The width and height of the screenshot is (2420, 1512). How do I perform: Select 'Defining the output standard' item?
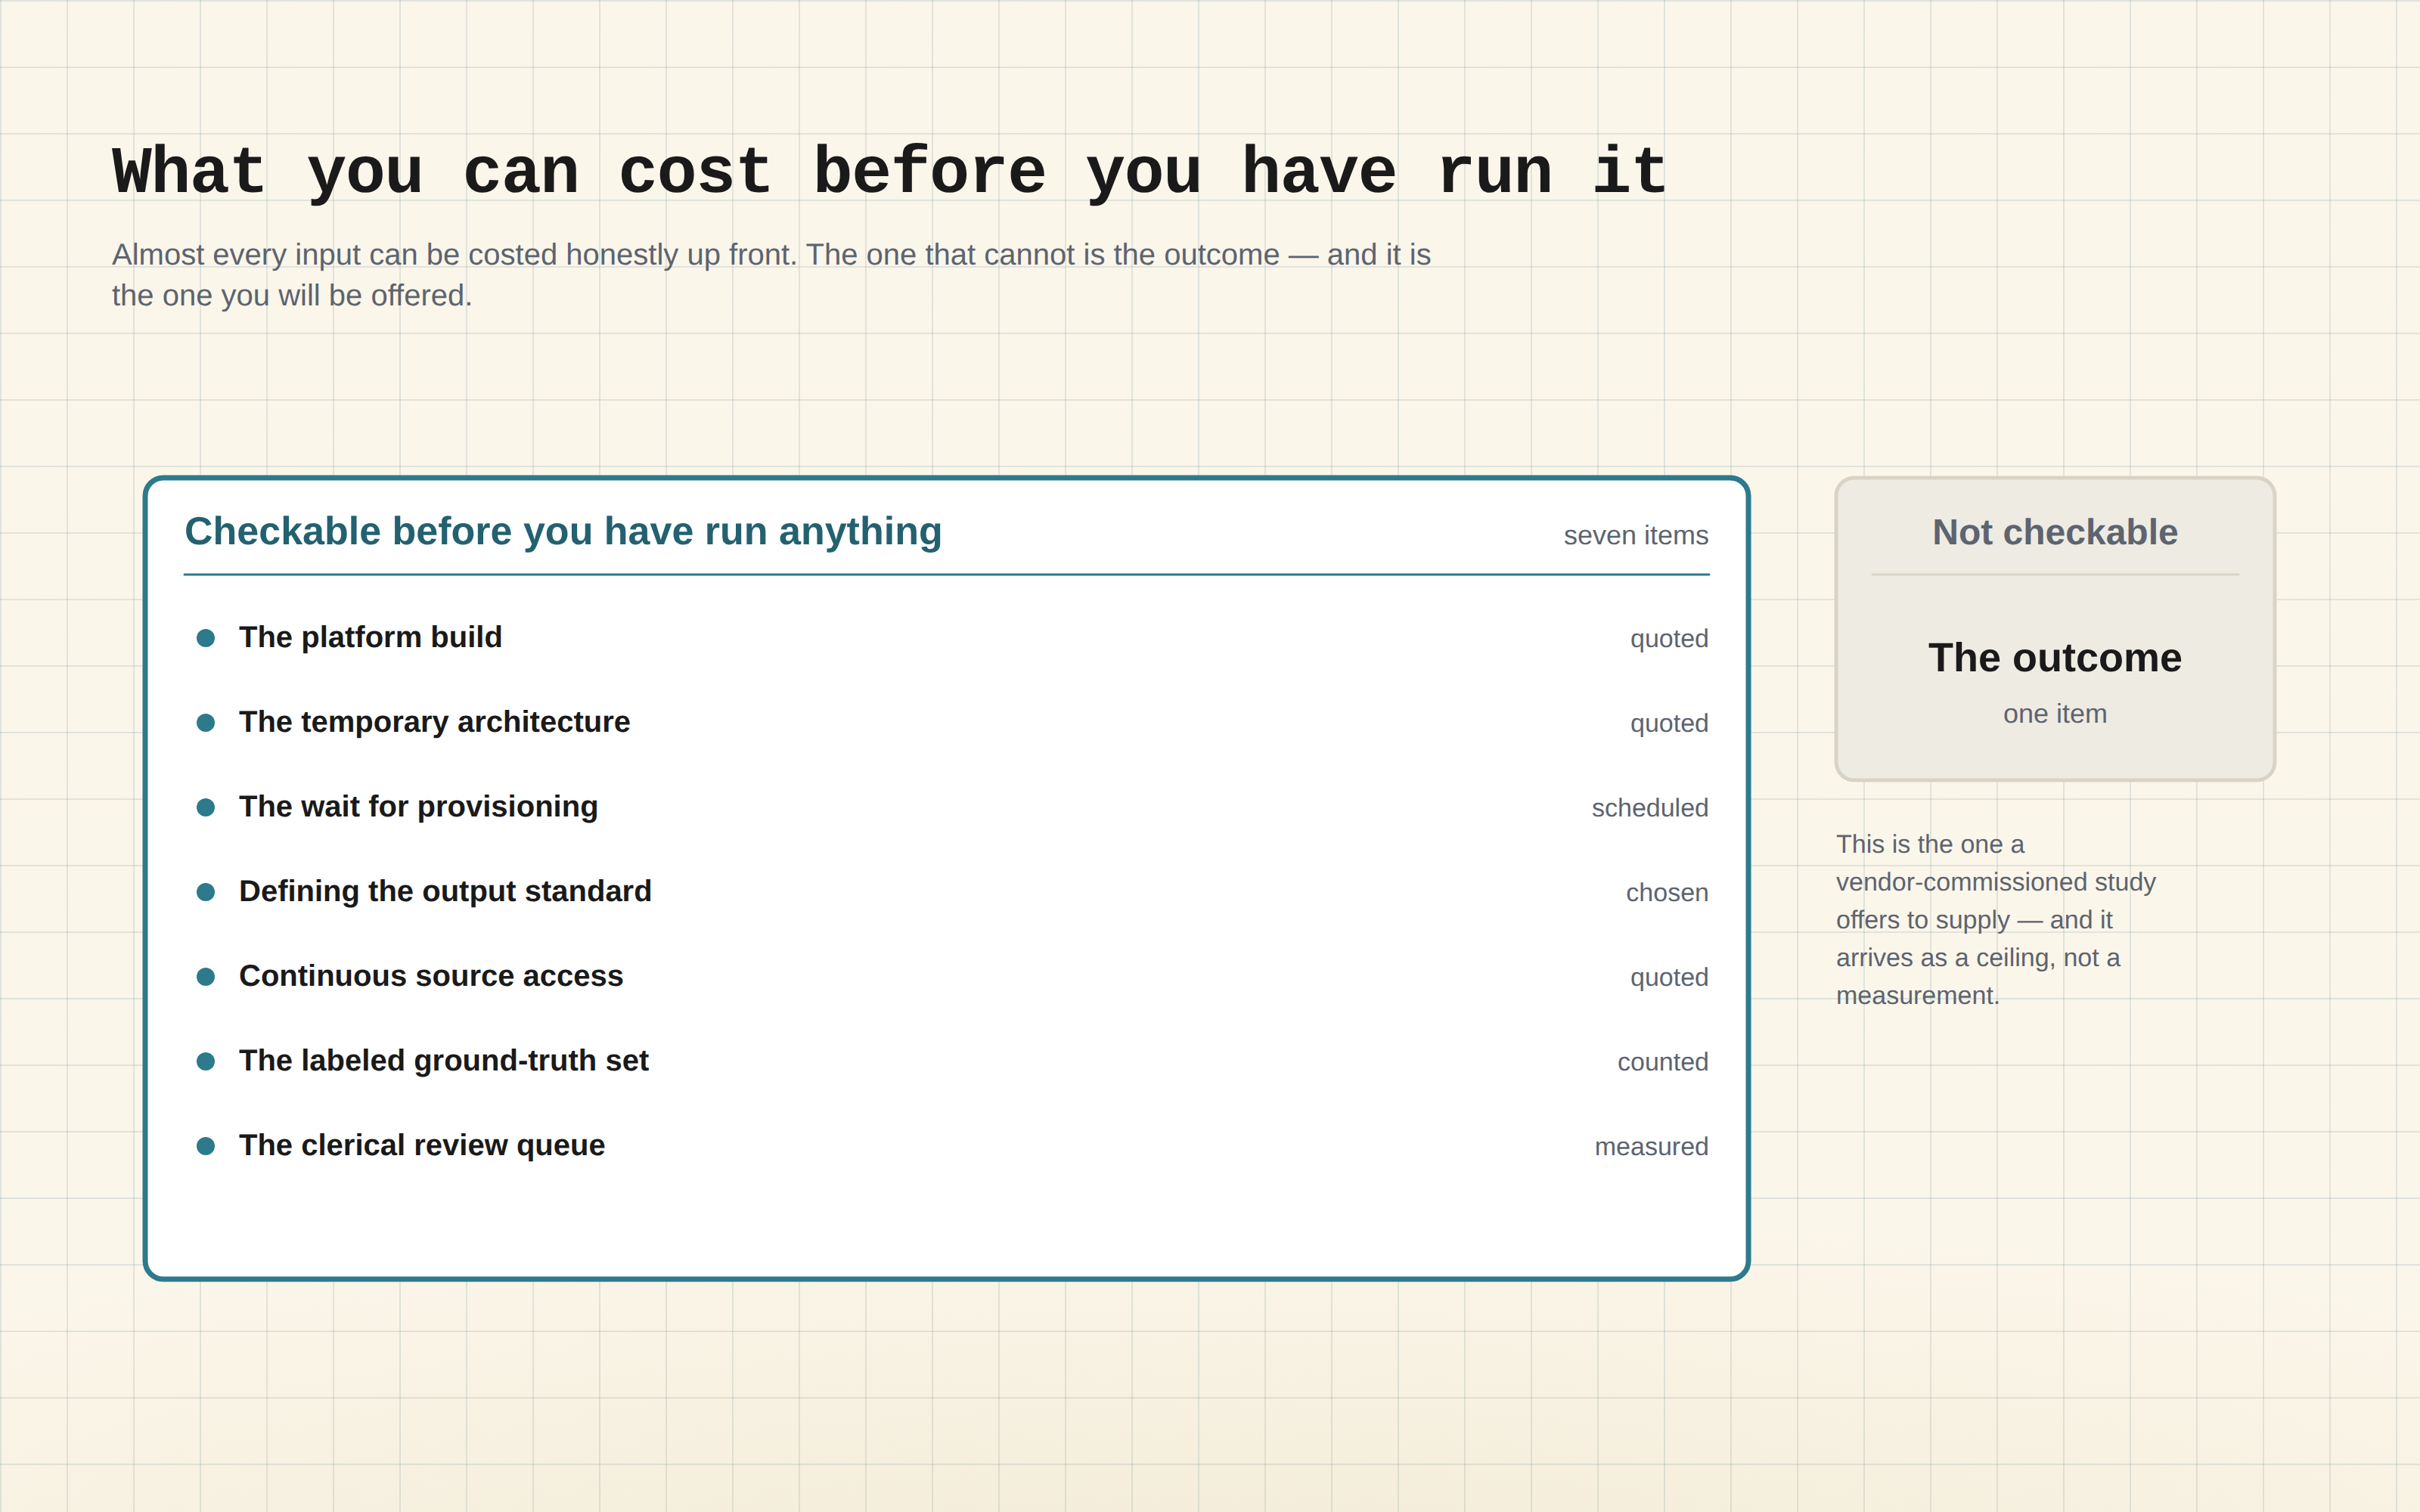coord(445,891)
